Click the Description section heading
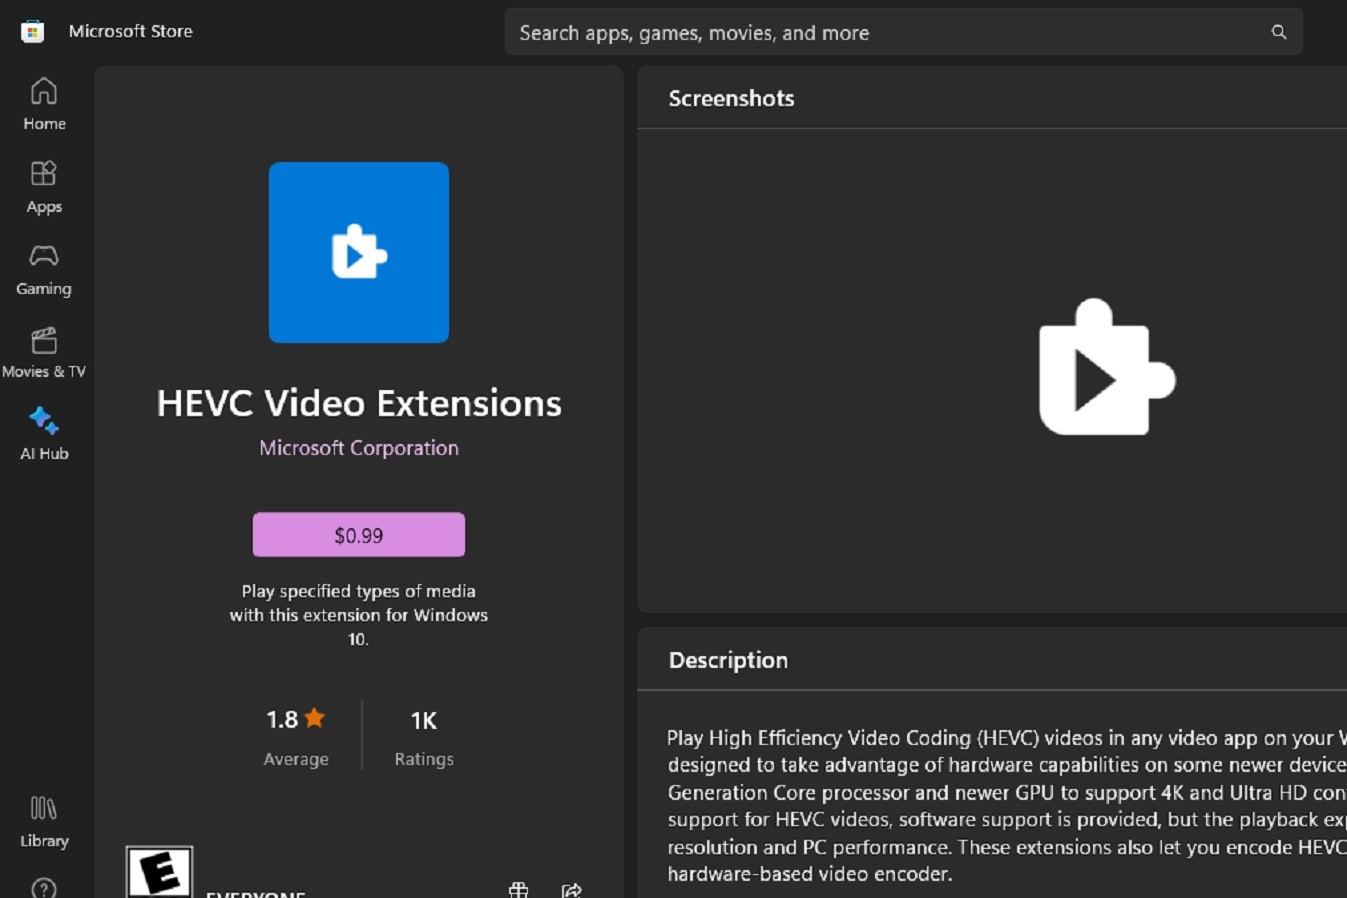 (728, 660)
